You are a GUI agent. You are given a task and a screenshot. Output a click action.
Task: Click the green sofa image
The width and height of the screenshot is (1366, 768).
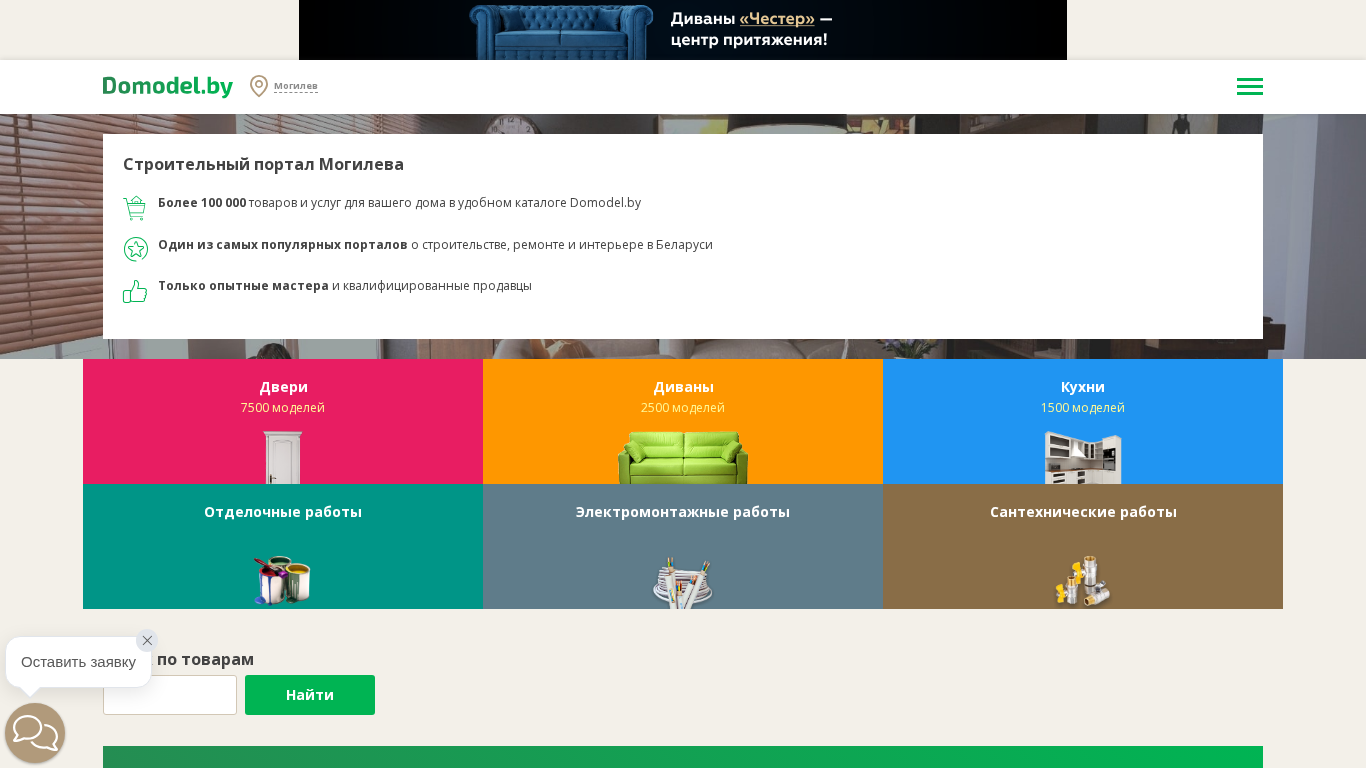point(683,458)
